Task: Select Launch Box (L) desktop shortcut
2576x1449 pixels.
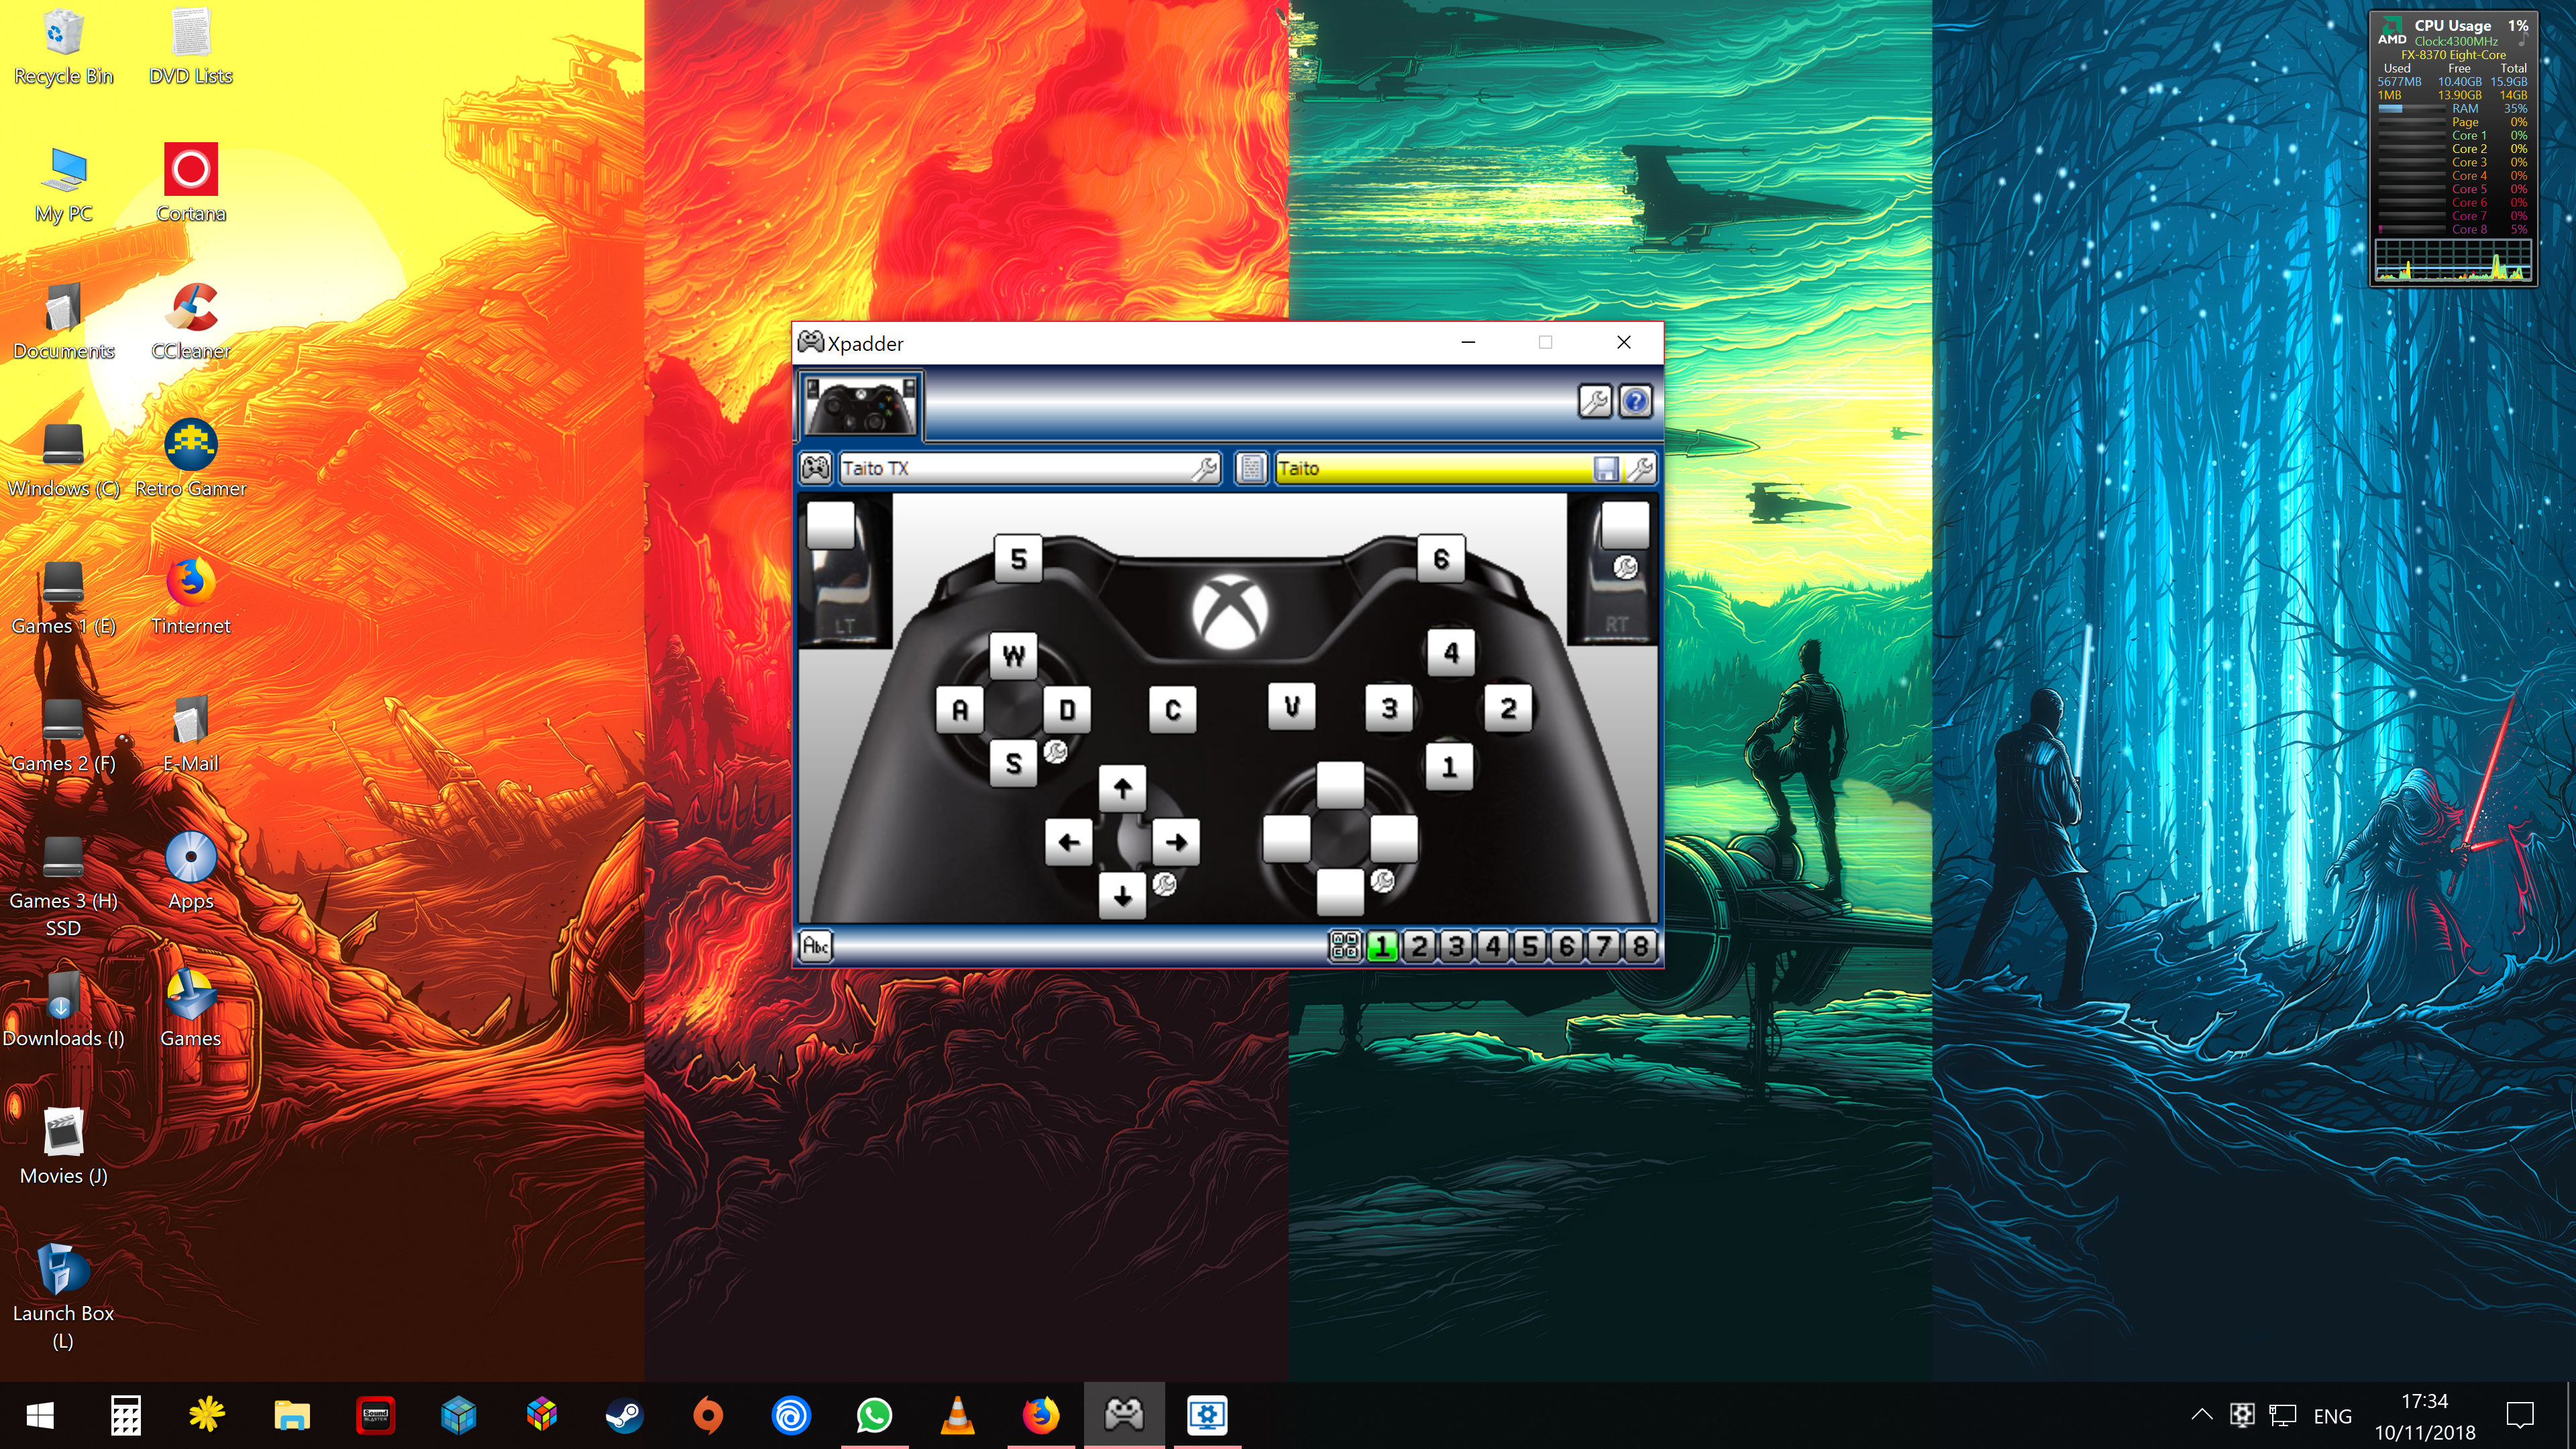Action: (x=63, y=1296)
